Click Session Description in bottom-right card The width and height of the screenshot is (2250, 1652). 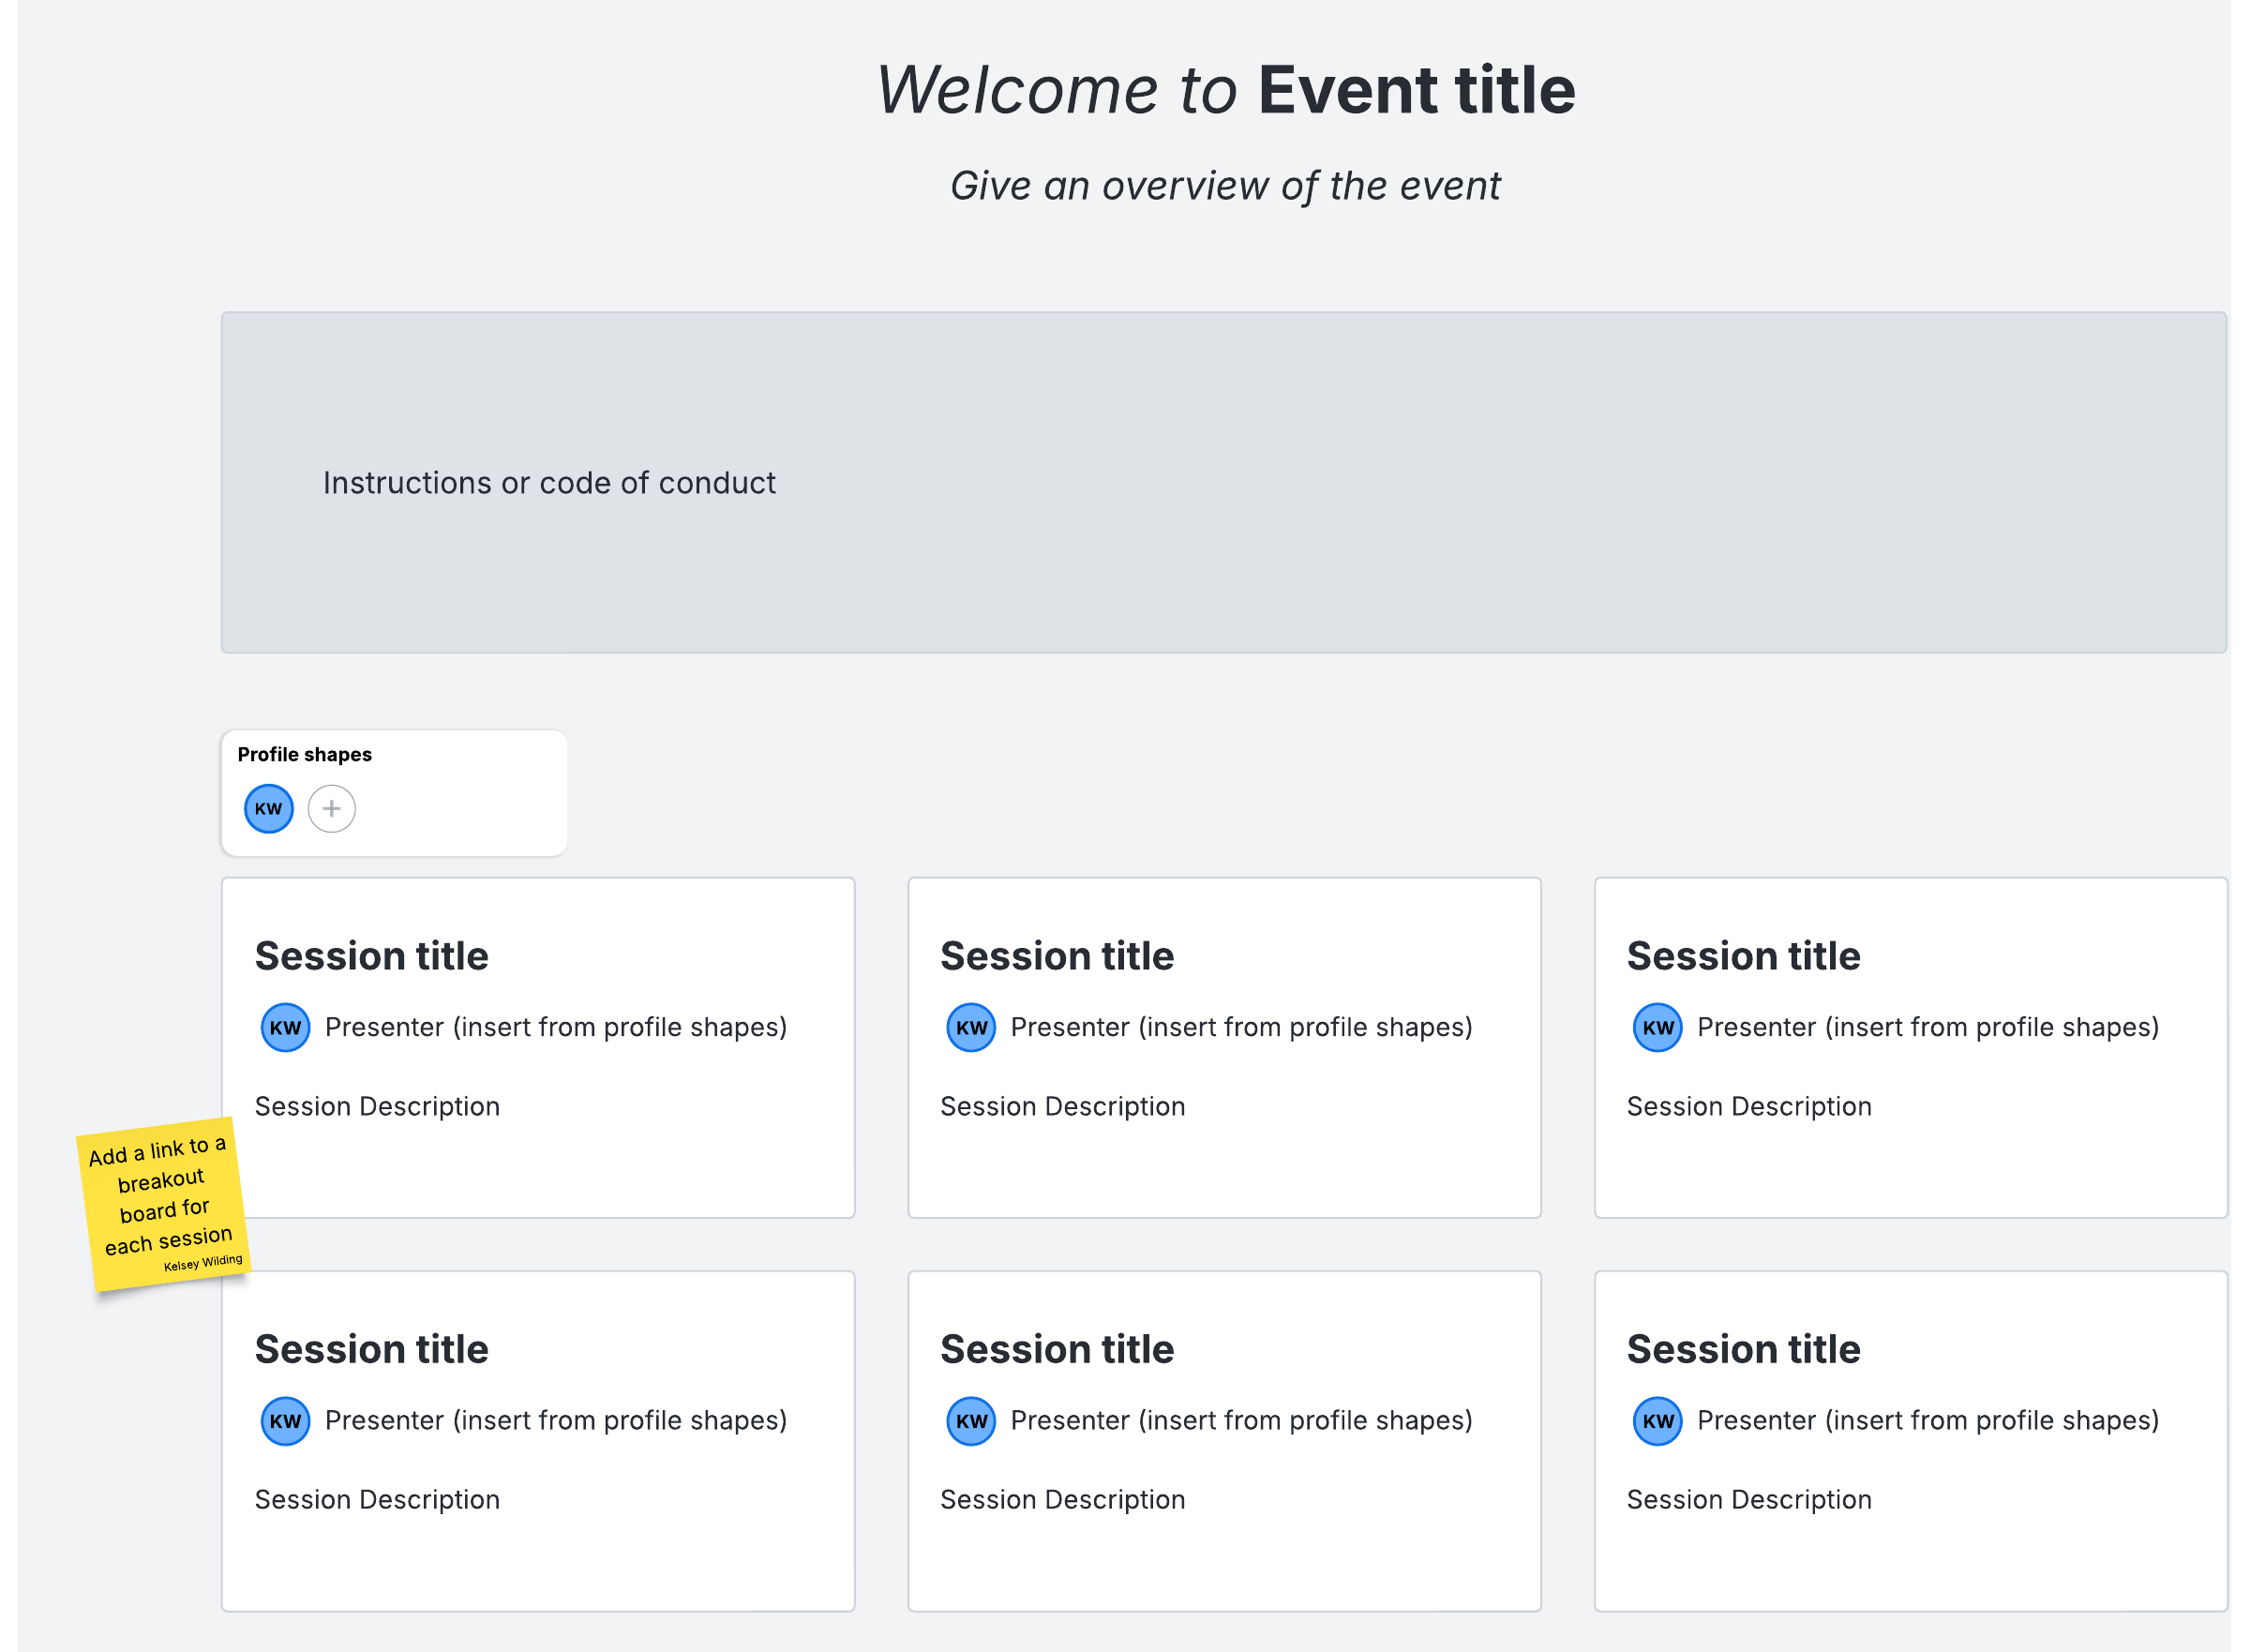[x=1748, y=1499]
